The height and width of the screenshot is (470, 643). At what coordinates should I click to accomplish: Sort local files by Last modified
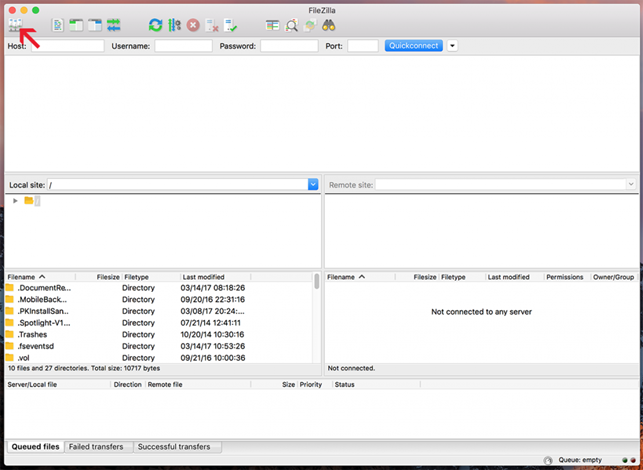point(215,277)
